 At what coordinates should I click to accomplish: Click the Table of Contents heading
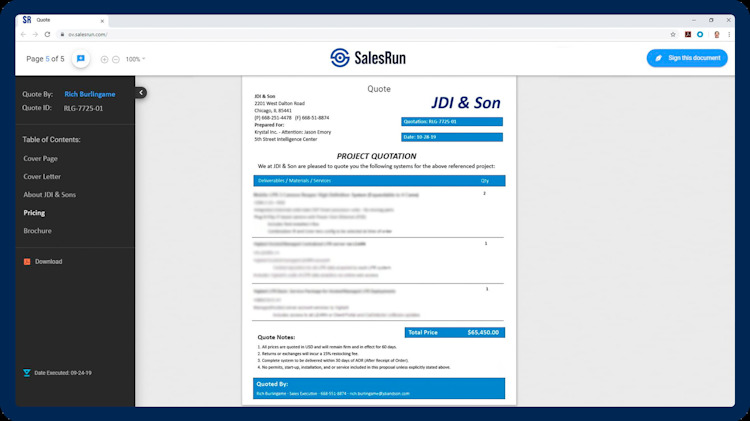click(51, 140)
